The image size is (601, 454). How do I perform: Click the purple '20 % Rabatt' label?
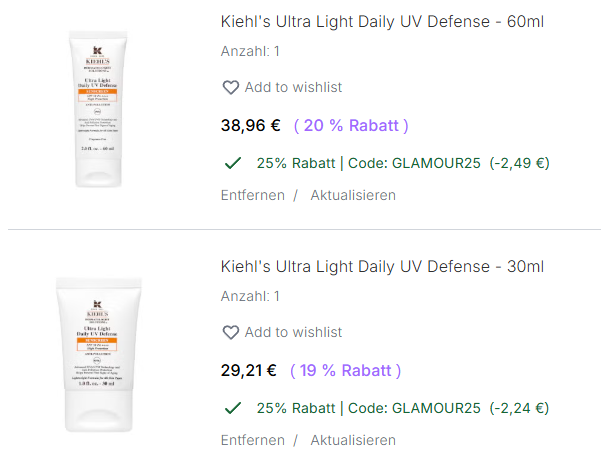[x=351, y=126]
